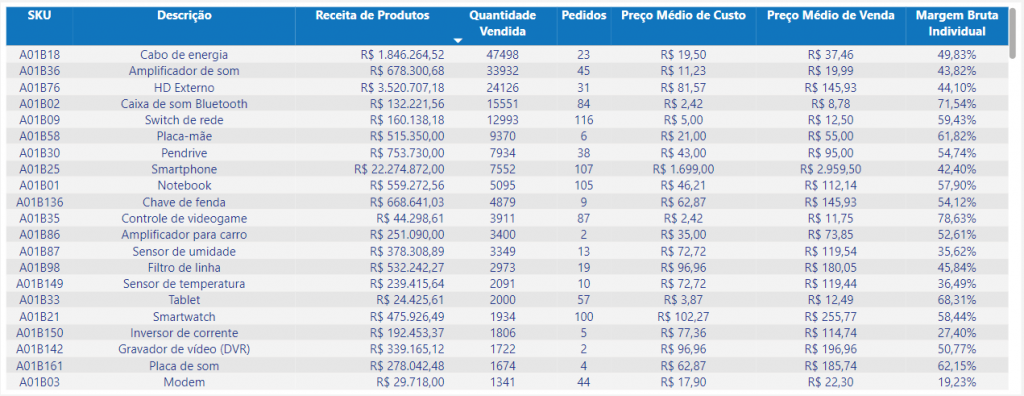The image size is (1024, 396).
Task: Click Margem Bruta Individual column header
Action: click(x=956, y=24)
